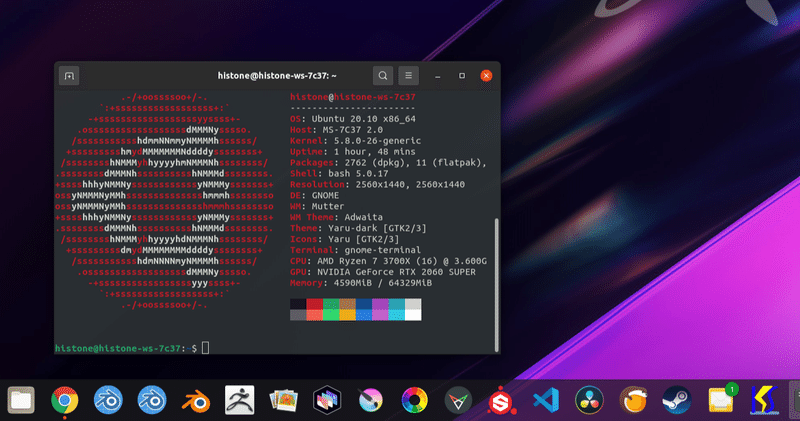
Task: Click the red histone@histone-ws-7c37 neofetch header
Action: pos(353,97)
